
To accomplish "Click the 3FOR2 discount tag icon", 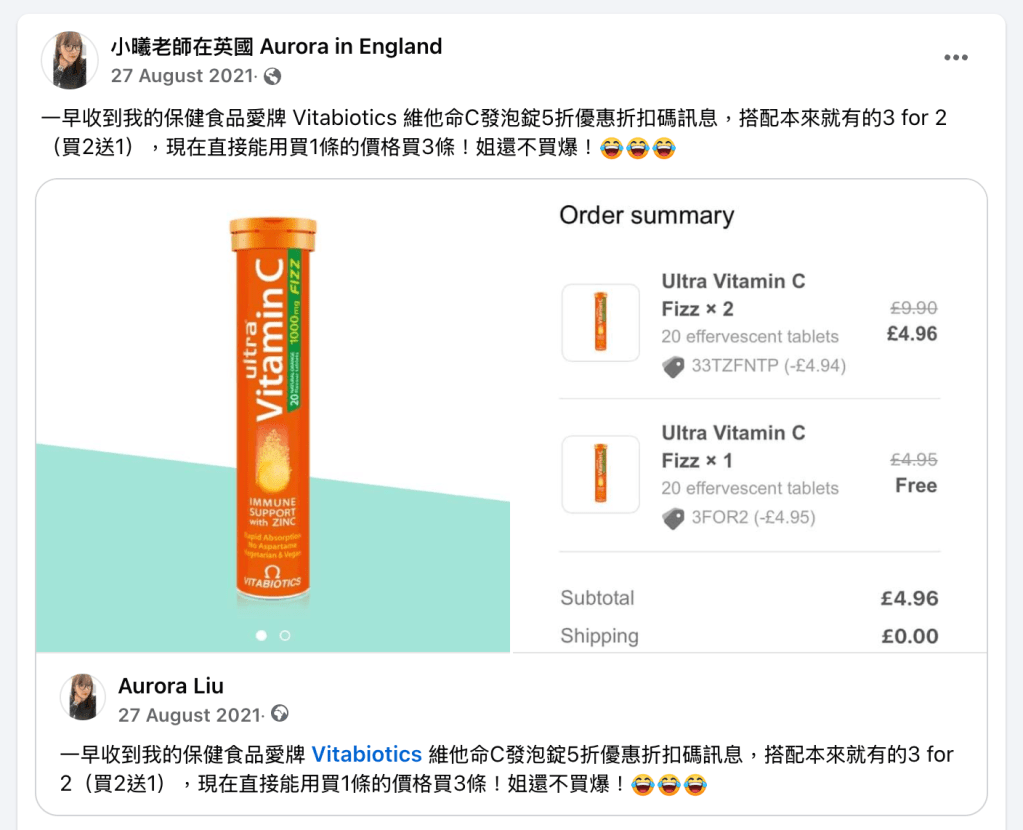I will click(674, 518).
